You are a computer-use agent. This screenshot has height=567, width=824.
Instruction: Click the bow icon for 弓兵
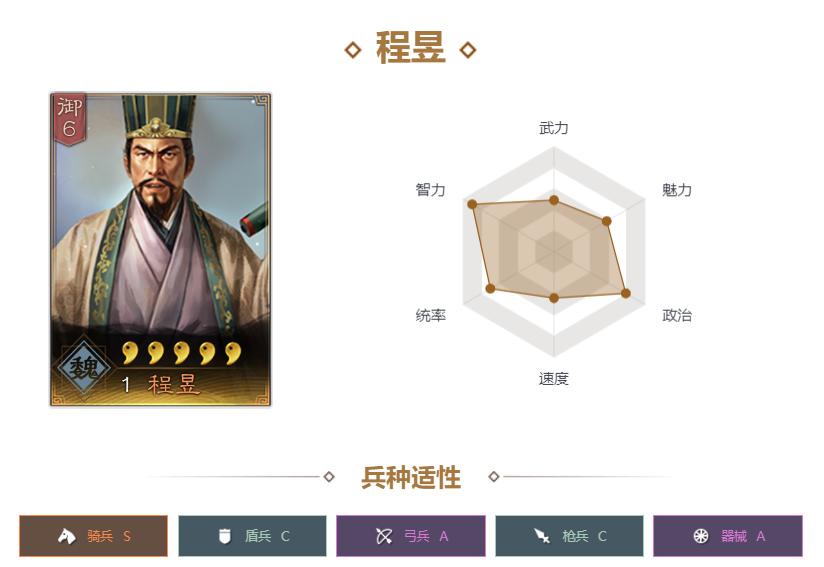[x=384, y=536]
